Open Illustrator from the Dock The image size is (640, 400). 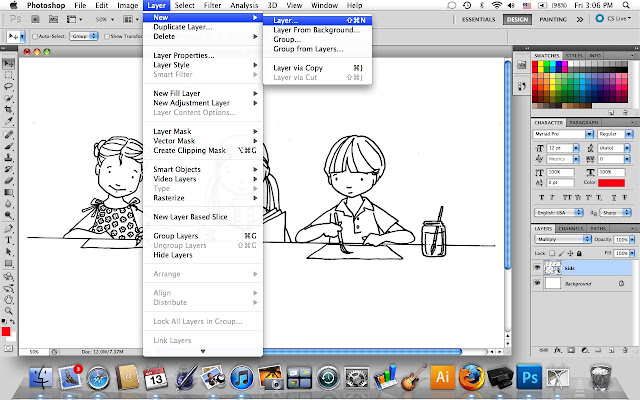[443, 377]
